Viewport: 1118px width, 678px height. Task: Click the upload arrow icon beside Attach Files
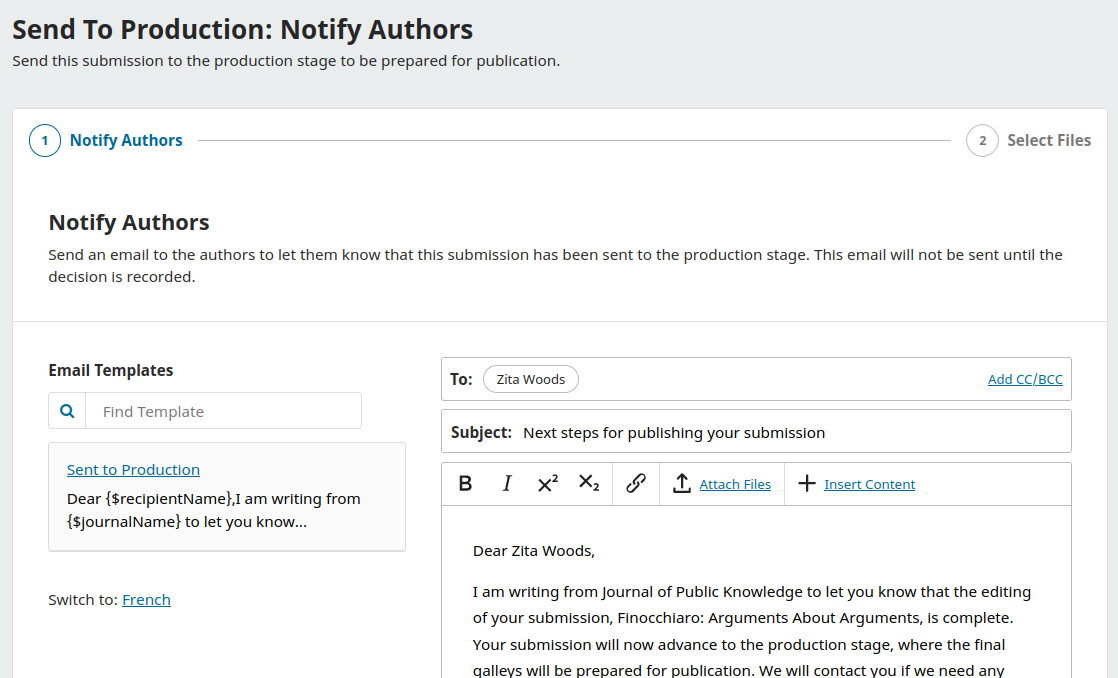(682, 484)
